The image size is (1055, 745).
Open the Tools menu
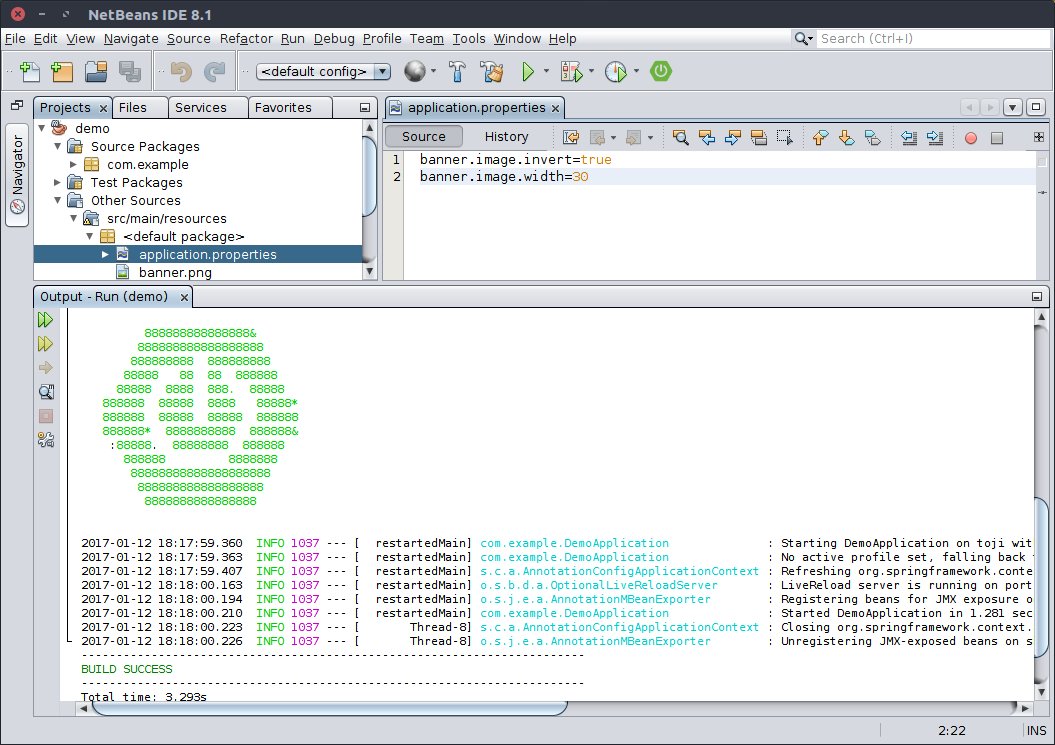pyautogui.click(x=469, y=38)
